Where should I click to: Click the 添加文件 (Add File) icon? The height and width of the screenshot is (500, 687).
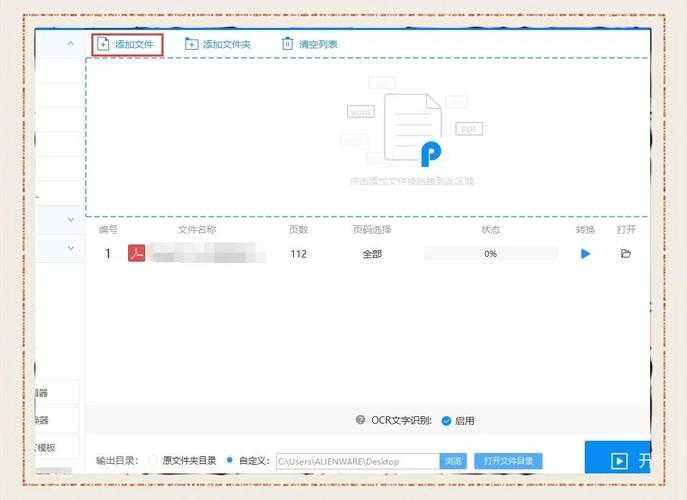coord(103,44)
